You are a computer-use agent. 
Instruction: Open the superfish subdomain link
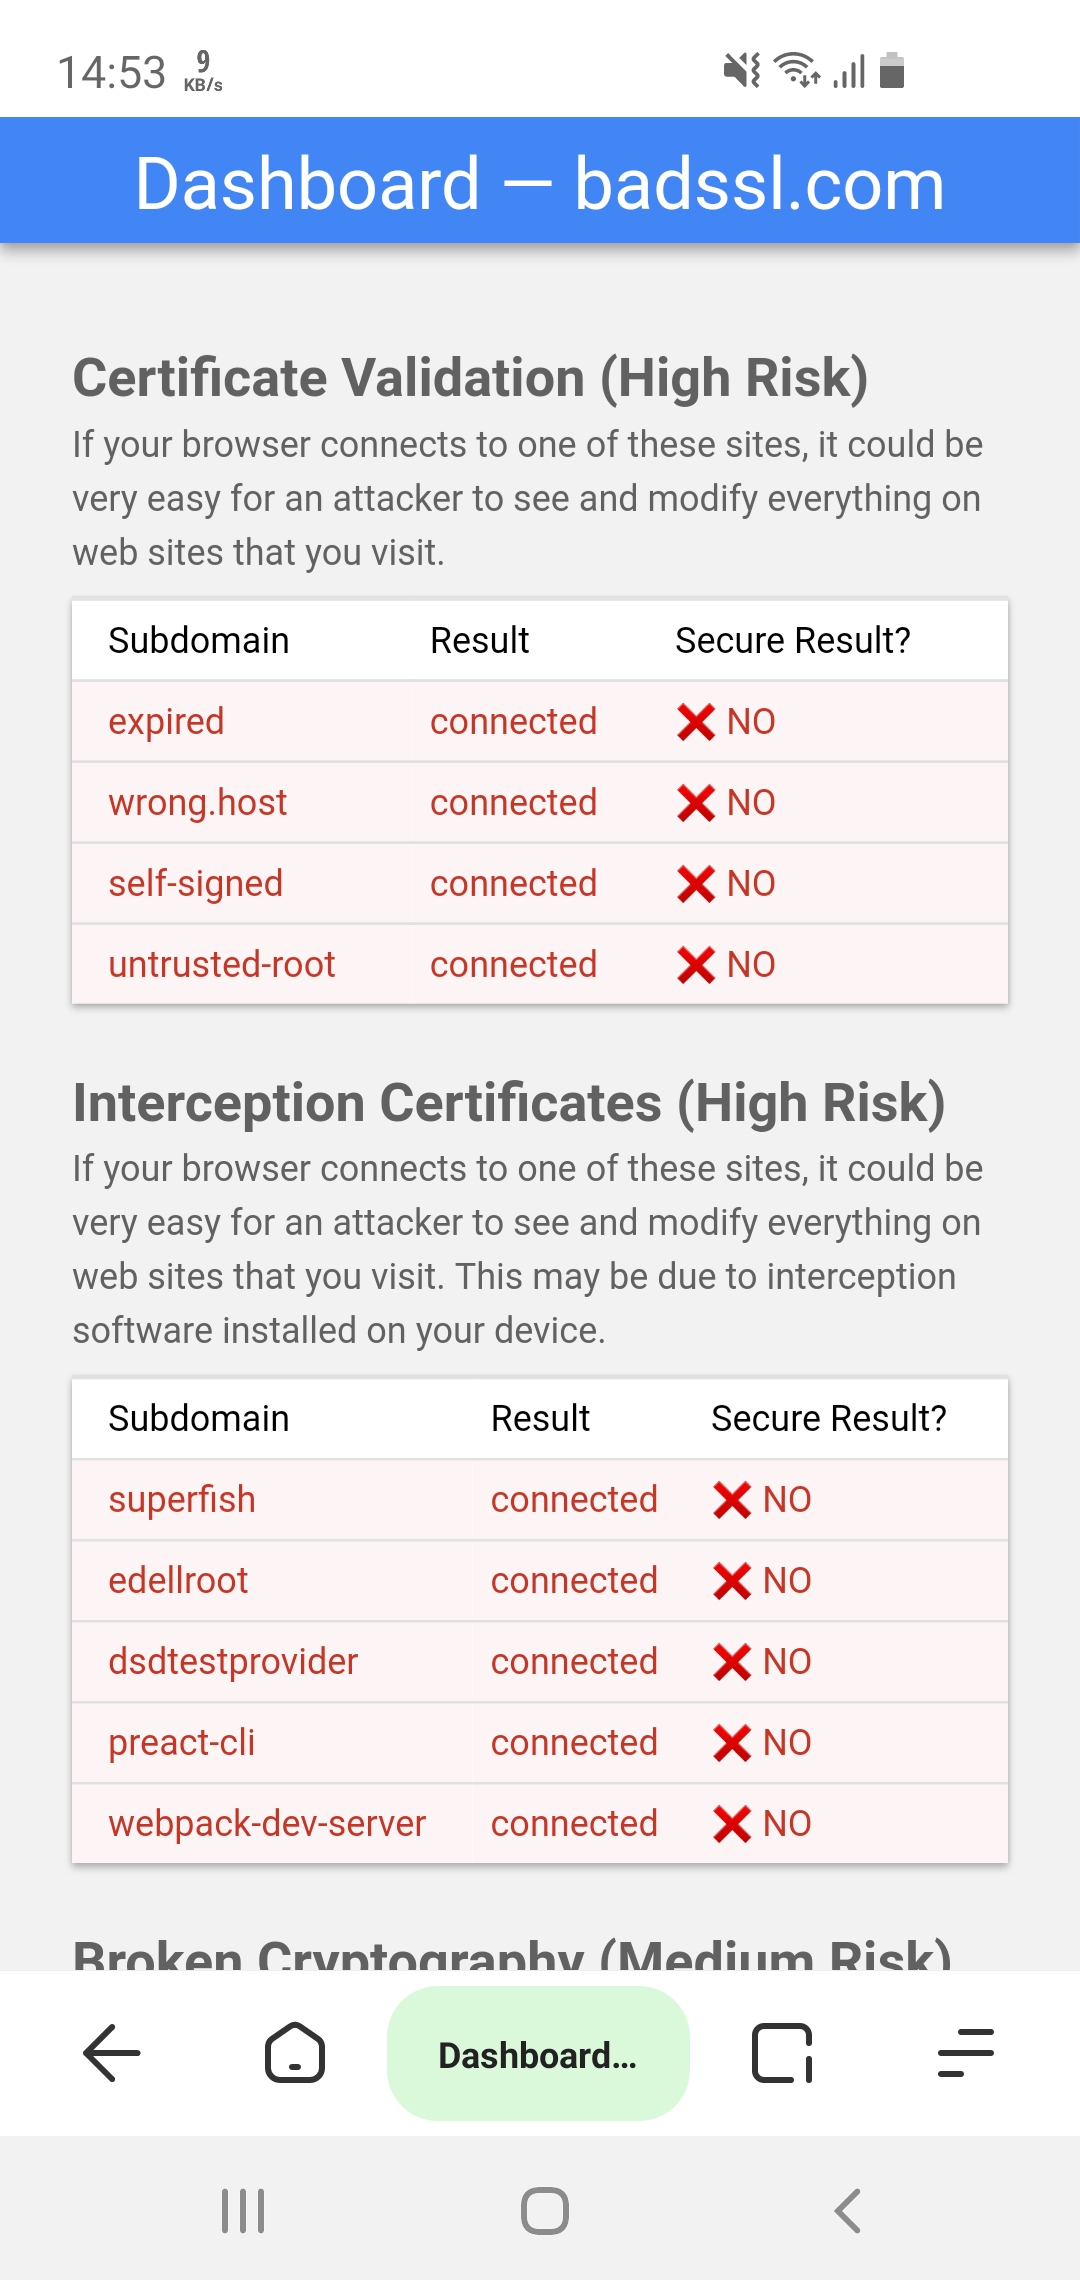tap(182, 1499)
